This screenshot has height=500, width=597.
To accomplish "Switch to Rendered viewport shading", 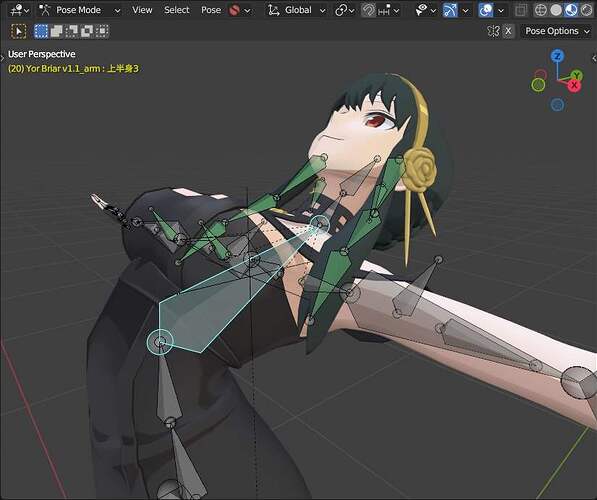I will (587, 10).
